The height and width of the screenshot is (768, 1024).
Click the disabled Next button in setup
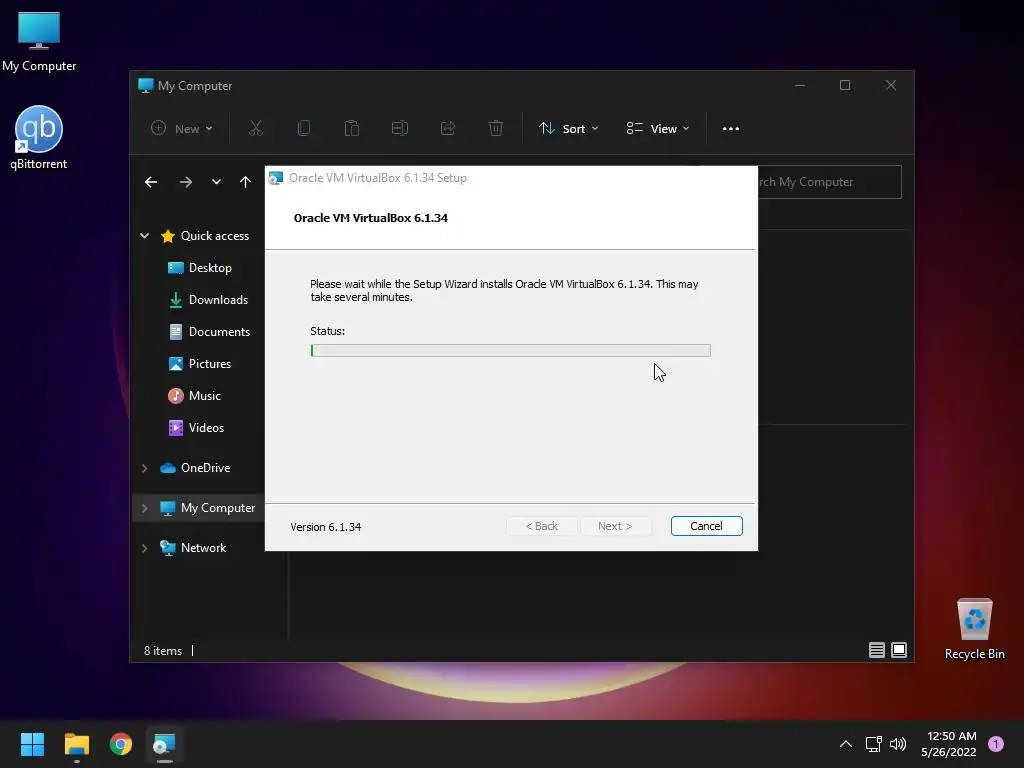[x=615, y=526]
